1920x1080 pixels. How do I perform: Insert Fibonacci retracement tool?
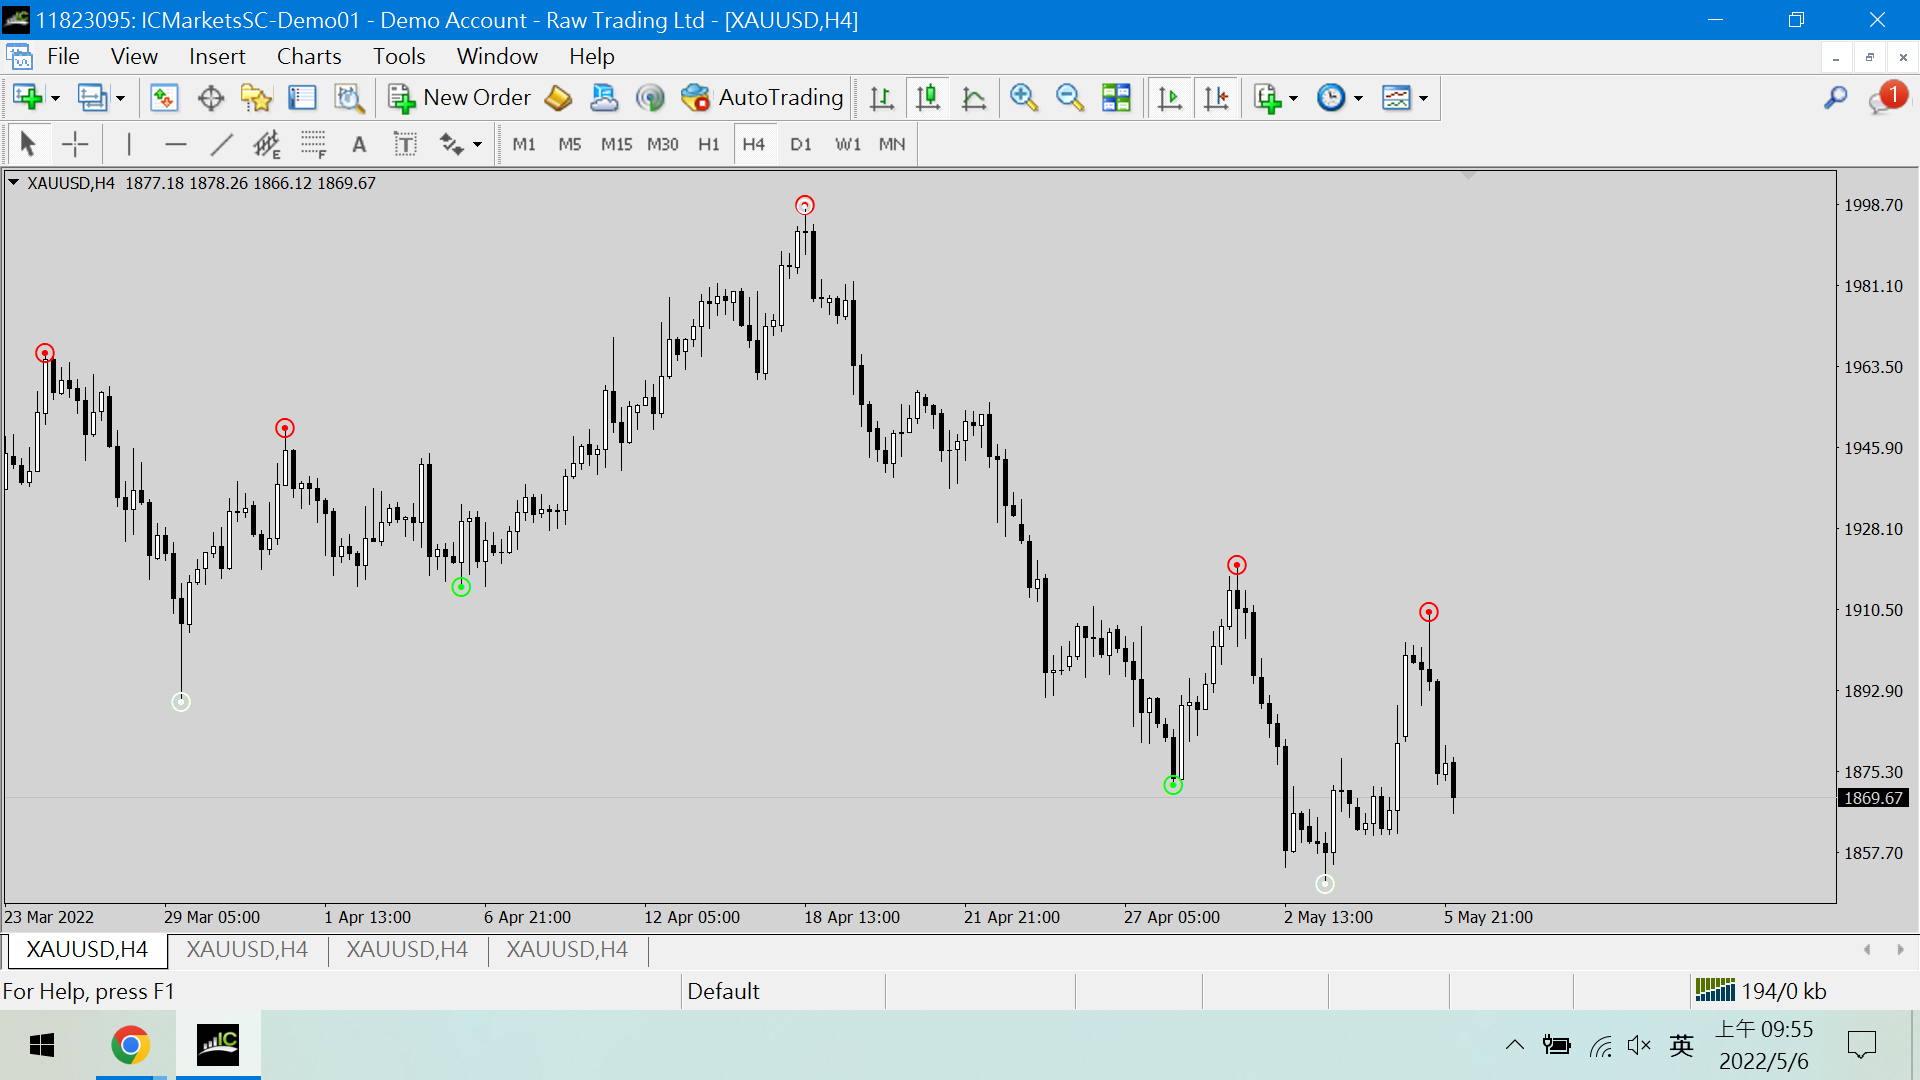click(x=313, y=145)
